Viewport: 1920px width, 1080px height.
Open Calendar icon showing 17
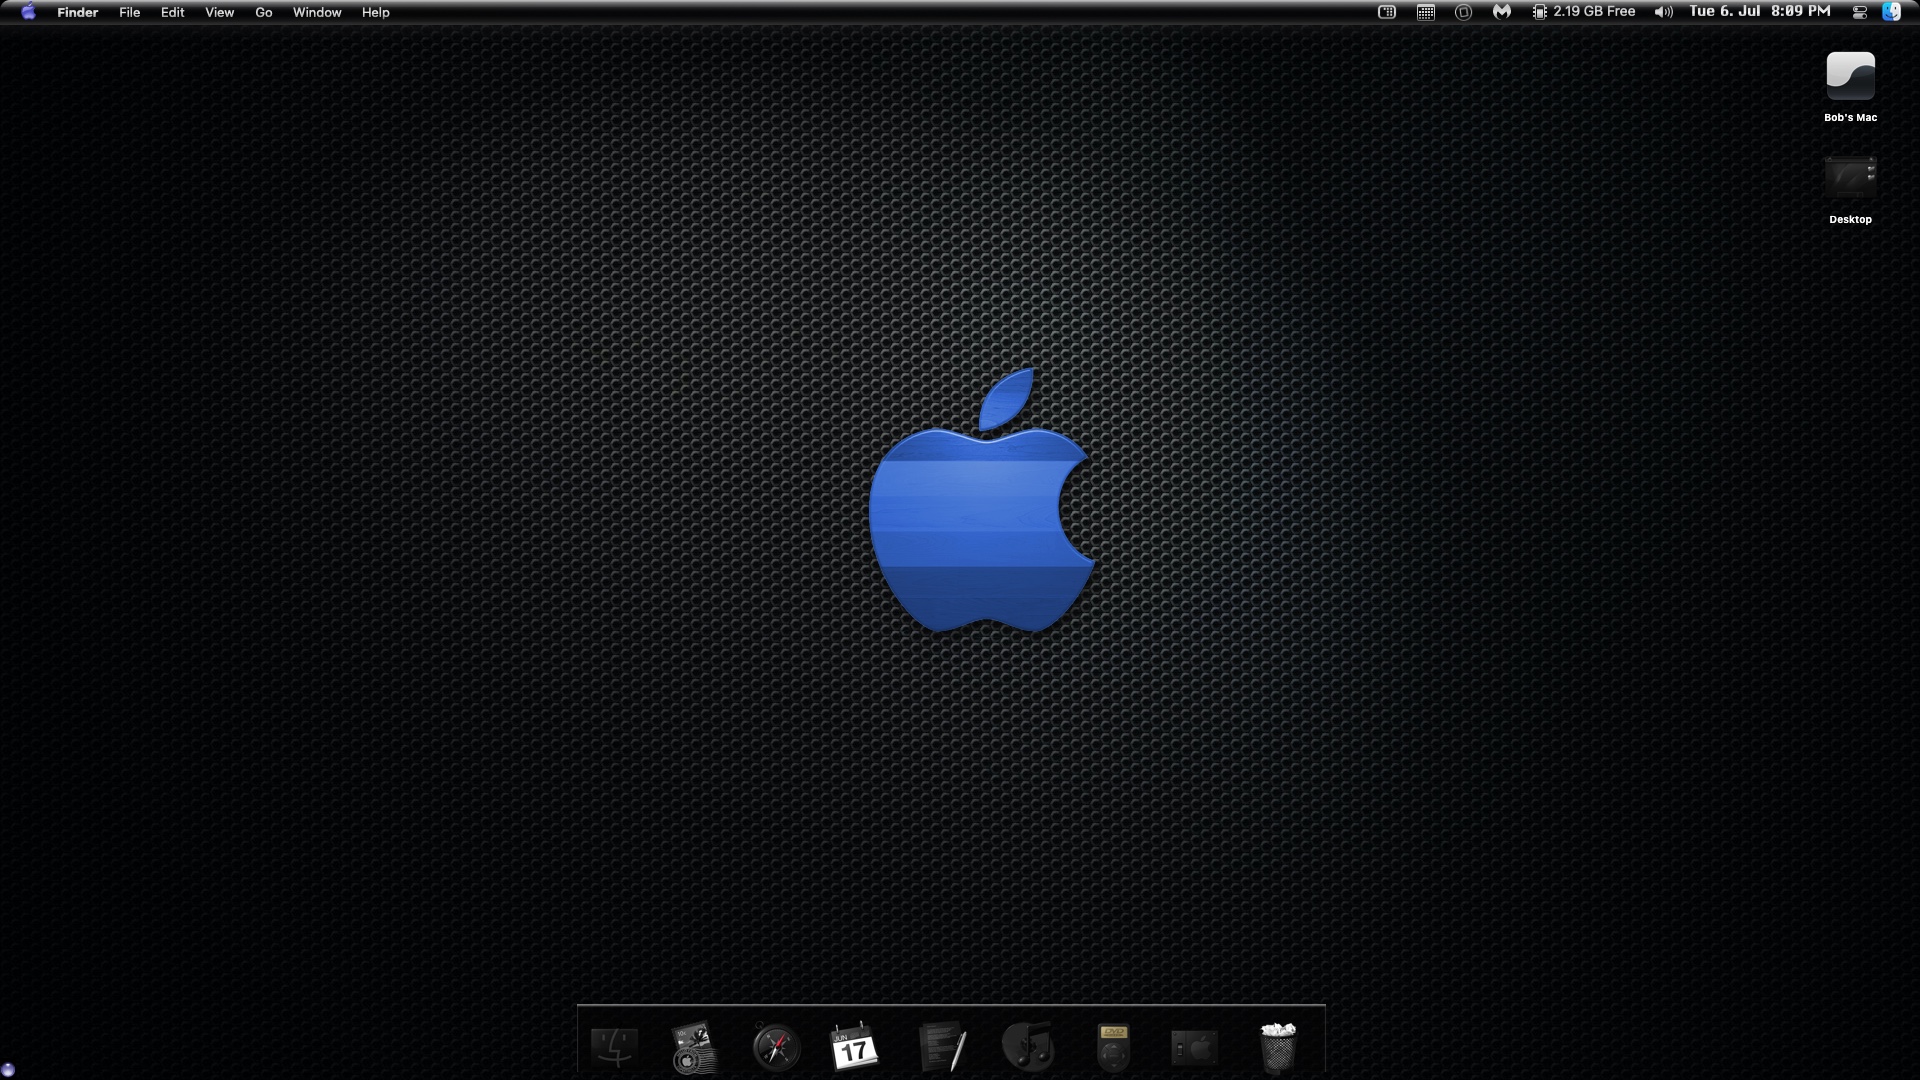[855, 1047]
